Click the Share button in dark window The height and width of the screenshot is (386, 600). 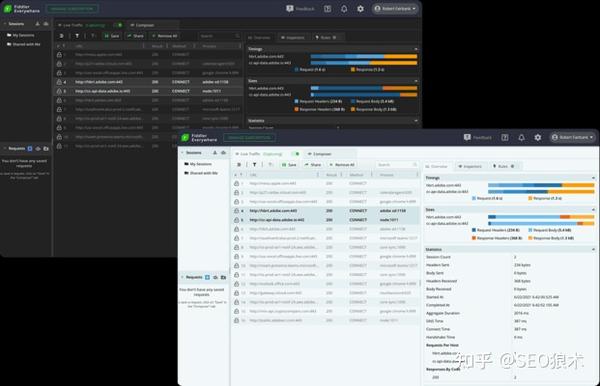tap(135, 36)
